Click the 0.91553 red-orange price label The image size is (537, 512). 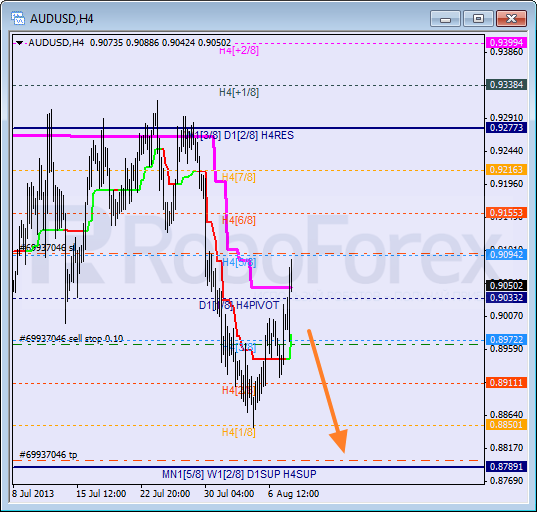point(506,213)
